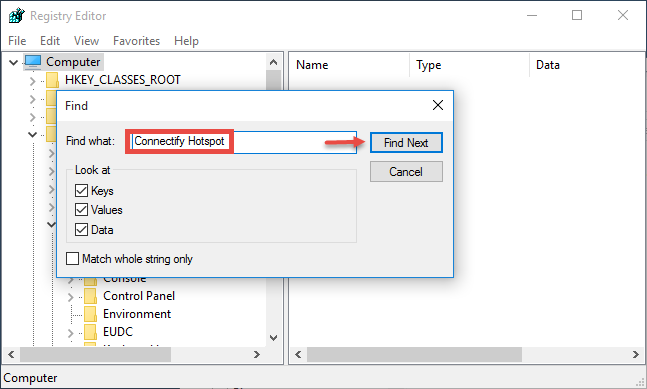The height and width of the screenshot is (389, 647).
Task: Enable Match whole string only
Action: coord(72,259)
